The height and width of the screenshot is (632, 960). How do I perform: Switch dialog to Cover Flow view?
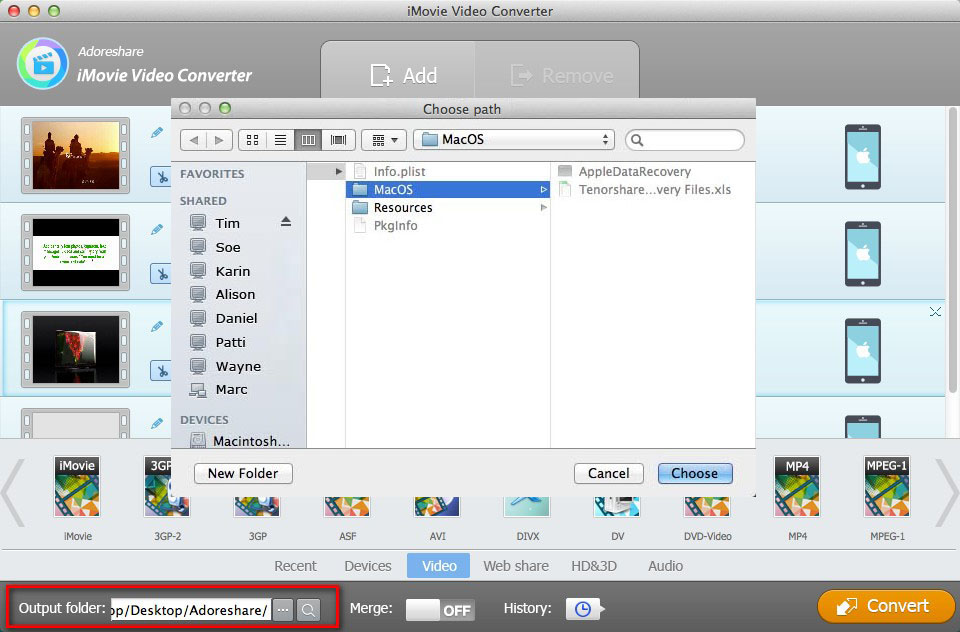coord(339,140)
